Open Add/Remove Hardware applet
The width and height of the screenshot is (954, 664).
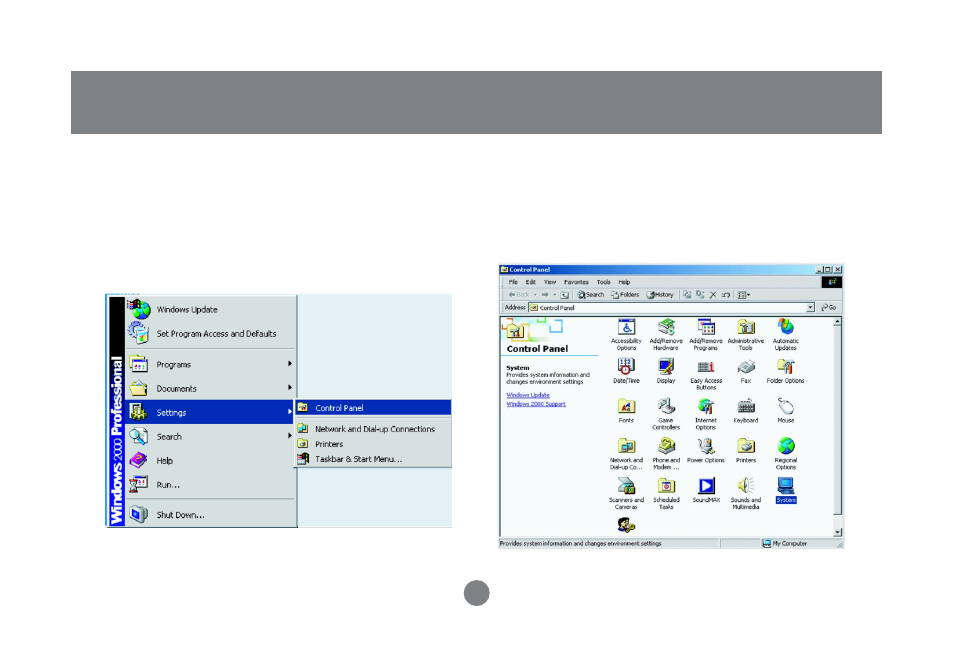666,334
